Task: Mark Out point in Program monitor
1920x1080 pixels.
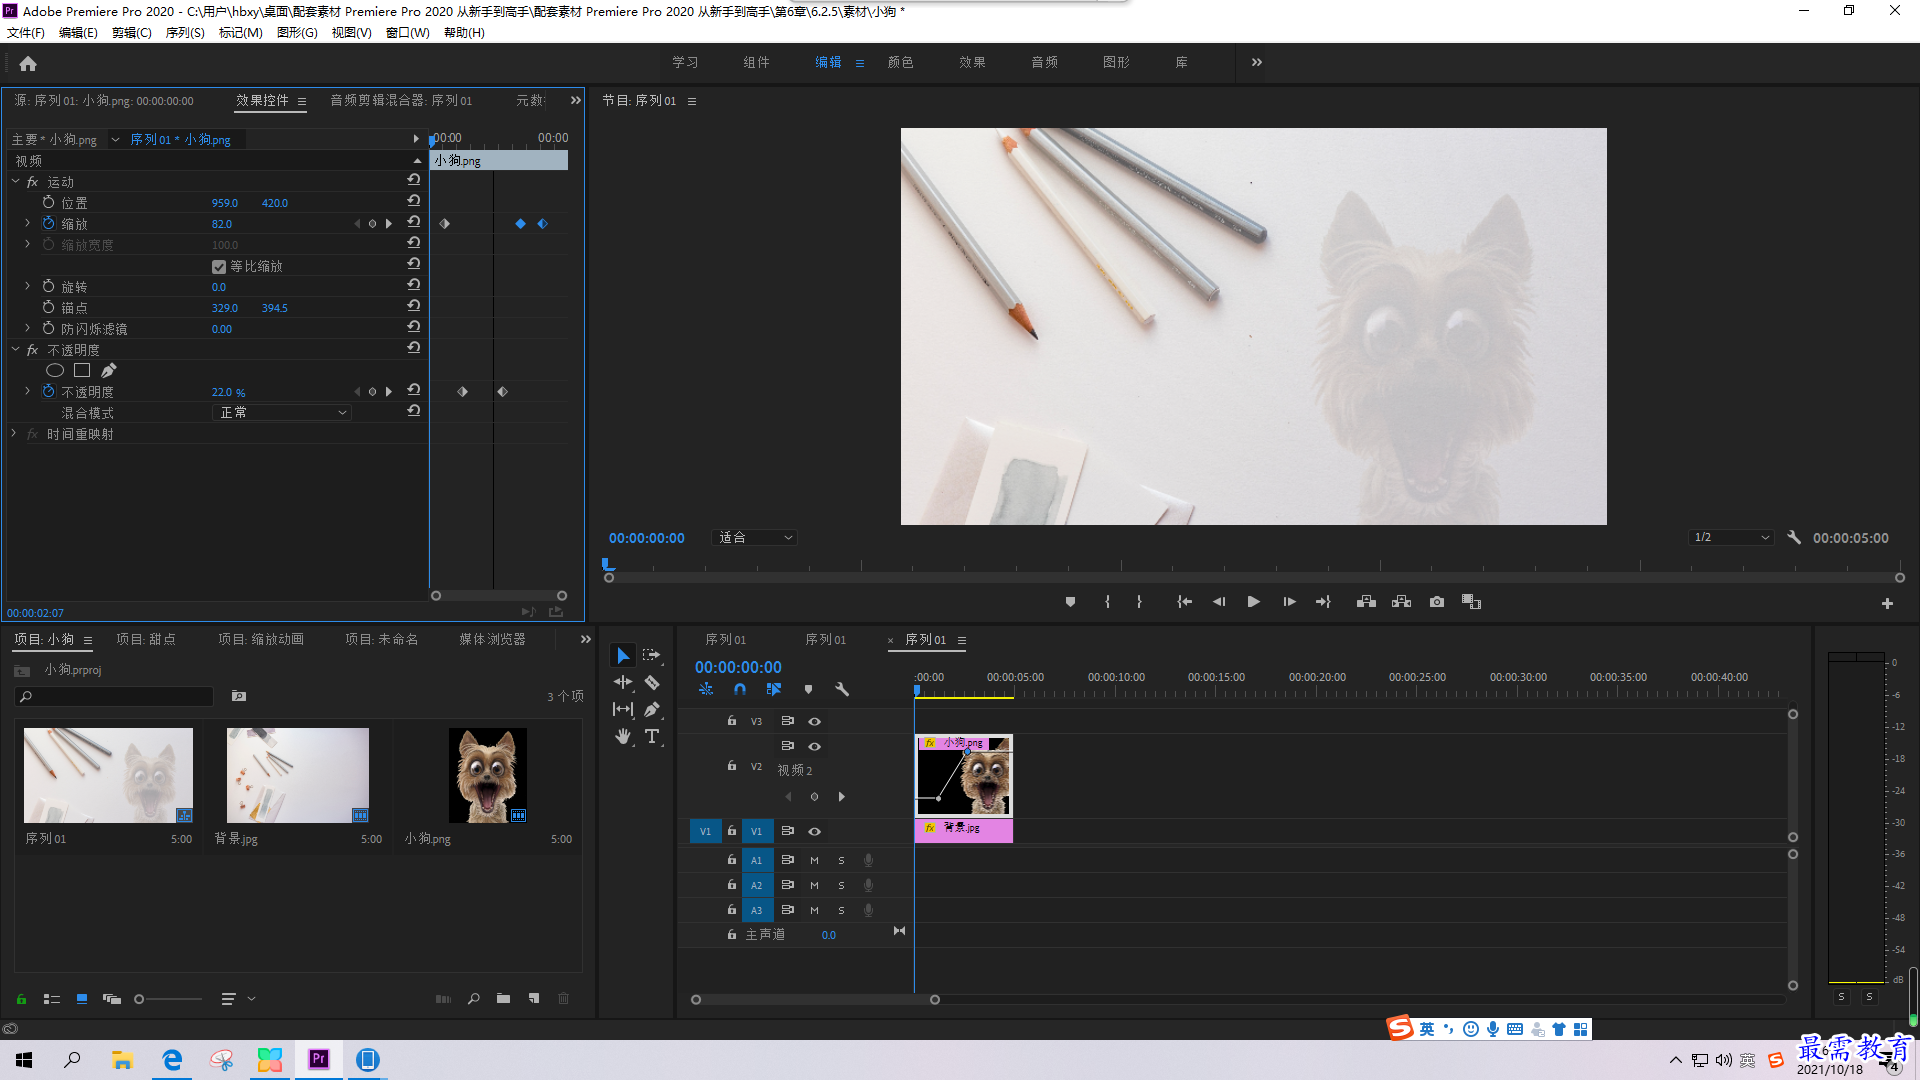Action: point(1139,602)
